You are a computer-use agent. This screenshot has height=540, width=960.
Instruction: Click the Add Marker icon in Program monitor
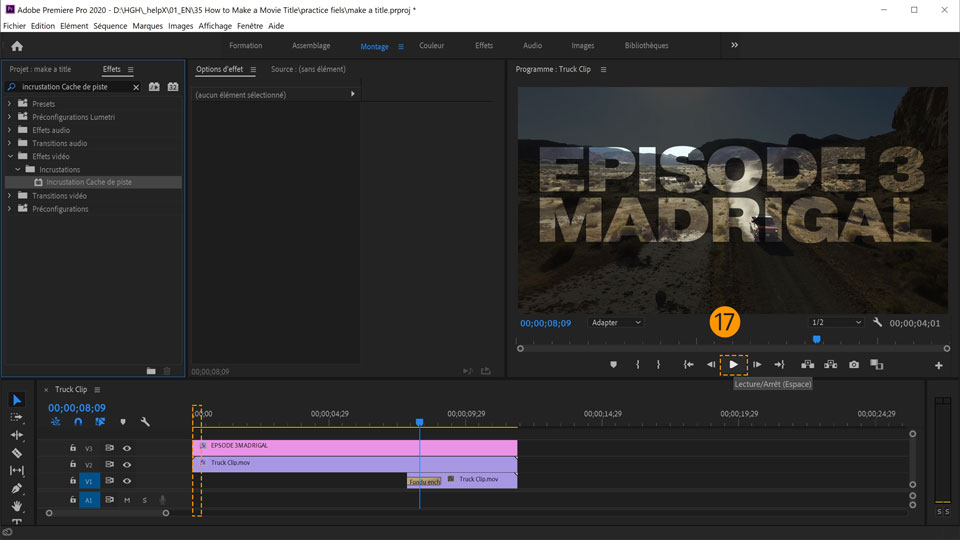pos(613,365)
